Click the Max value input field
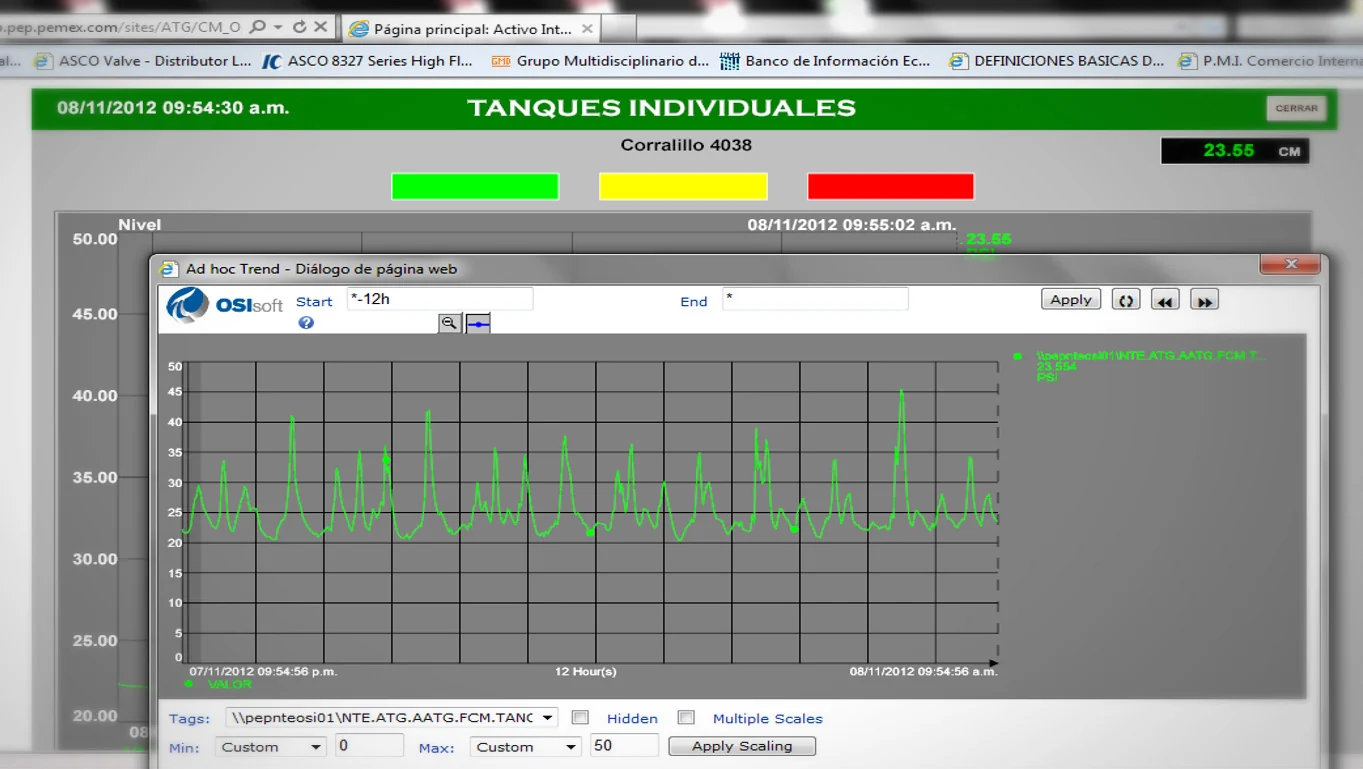1363x769 pixels. (624, 746)
